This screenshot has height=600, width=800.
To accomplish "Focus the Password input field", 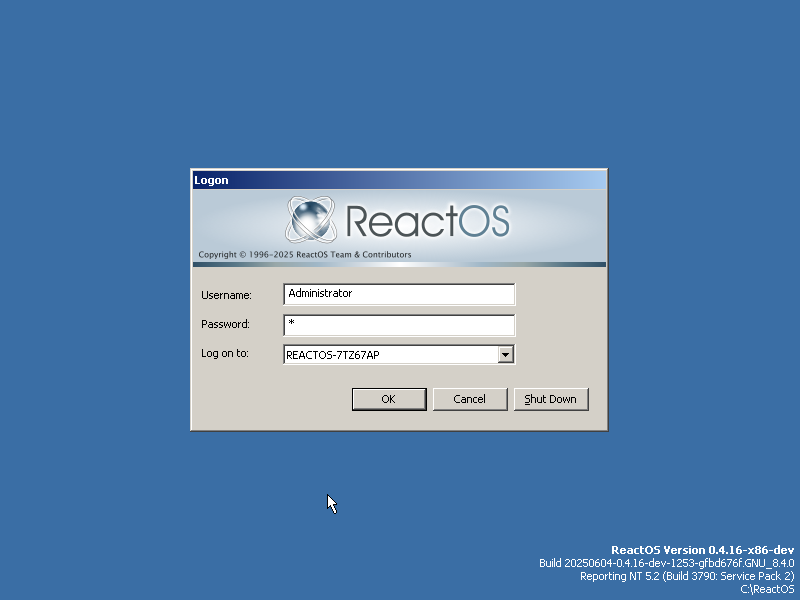I will [399, 325].
